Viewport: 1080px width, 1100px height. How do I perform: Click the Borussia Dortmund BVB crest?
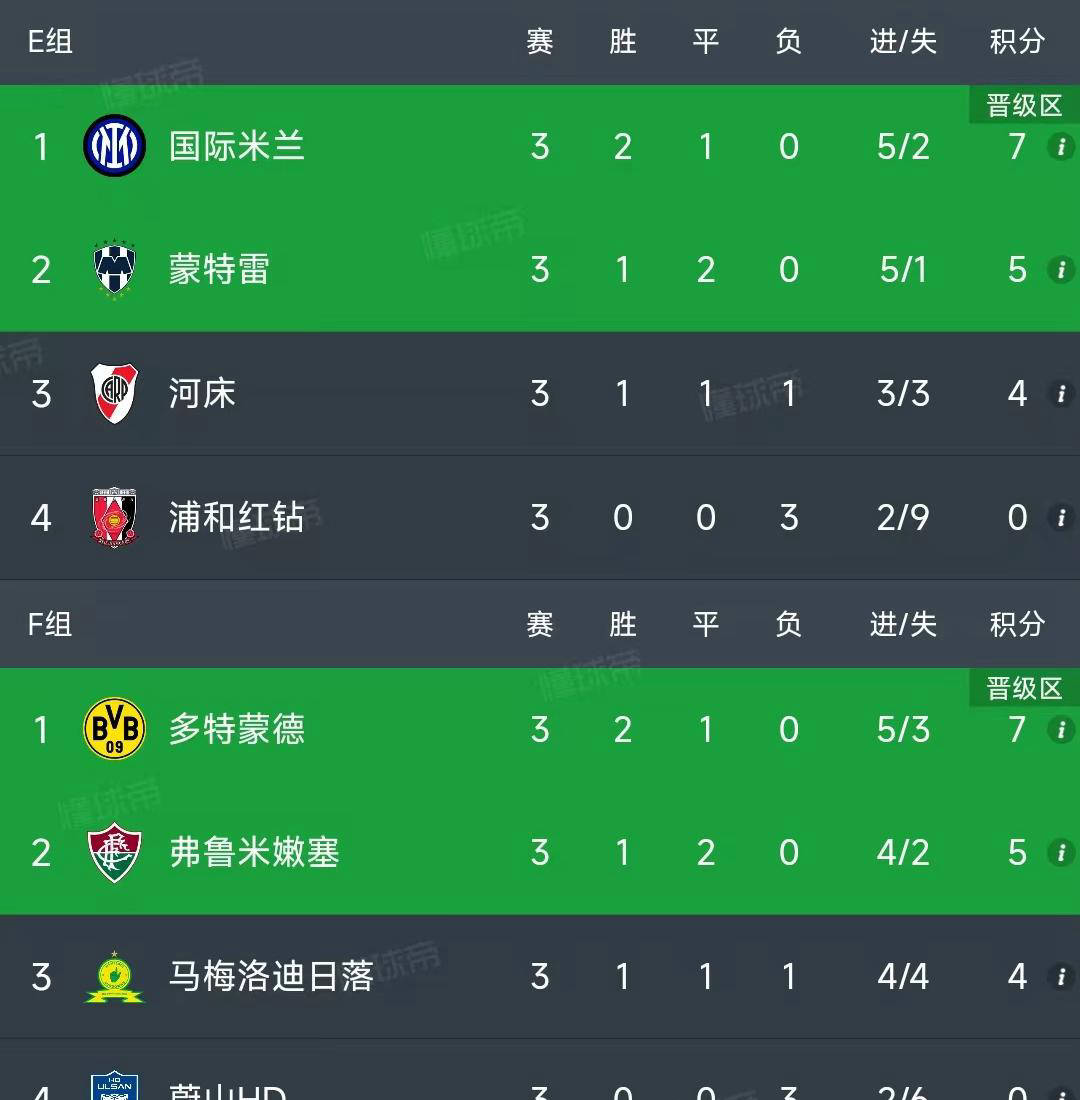click(114, 729)
